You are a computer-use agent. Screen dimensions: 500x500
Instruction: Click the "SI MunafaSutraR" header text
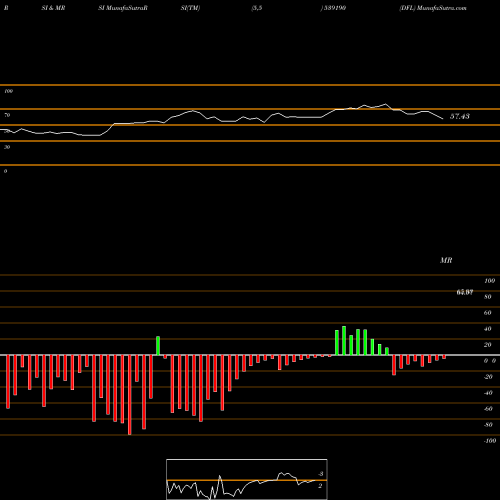click(x=123, y=8)
